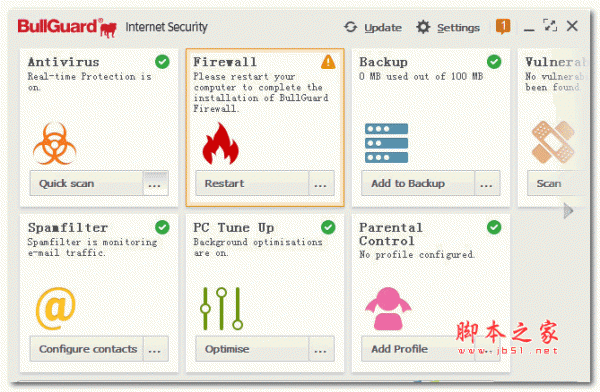Click the Spamfilter green checkmark status
This screenshot has width=600, height=392.
(163, 227)
